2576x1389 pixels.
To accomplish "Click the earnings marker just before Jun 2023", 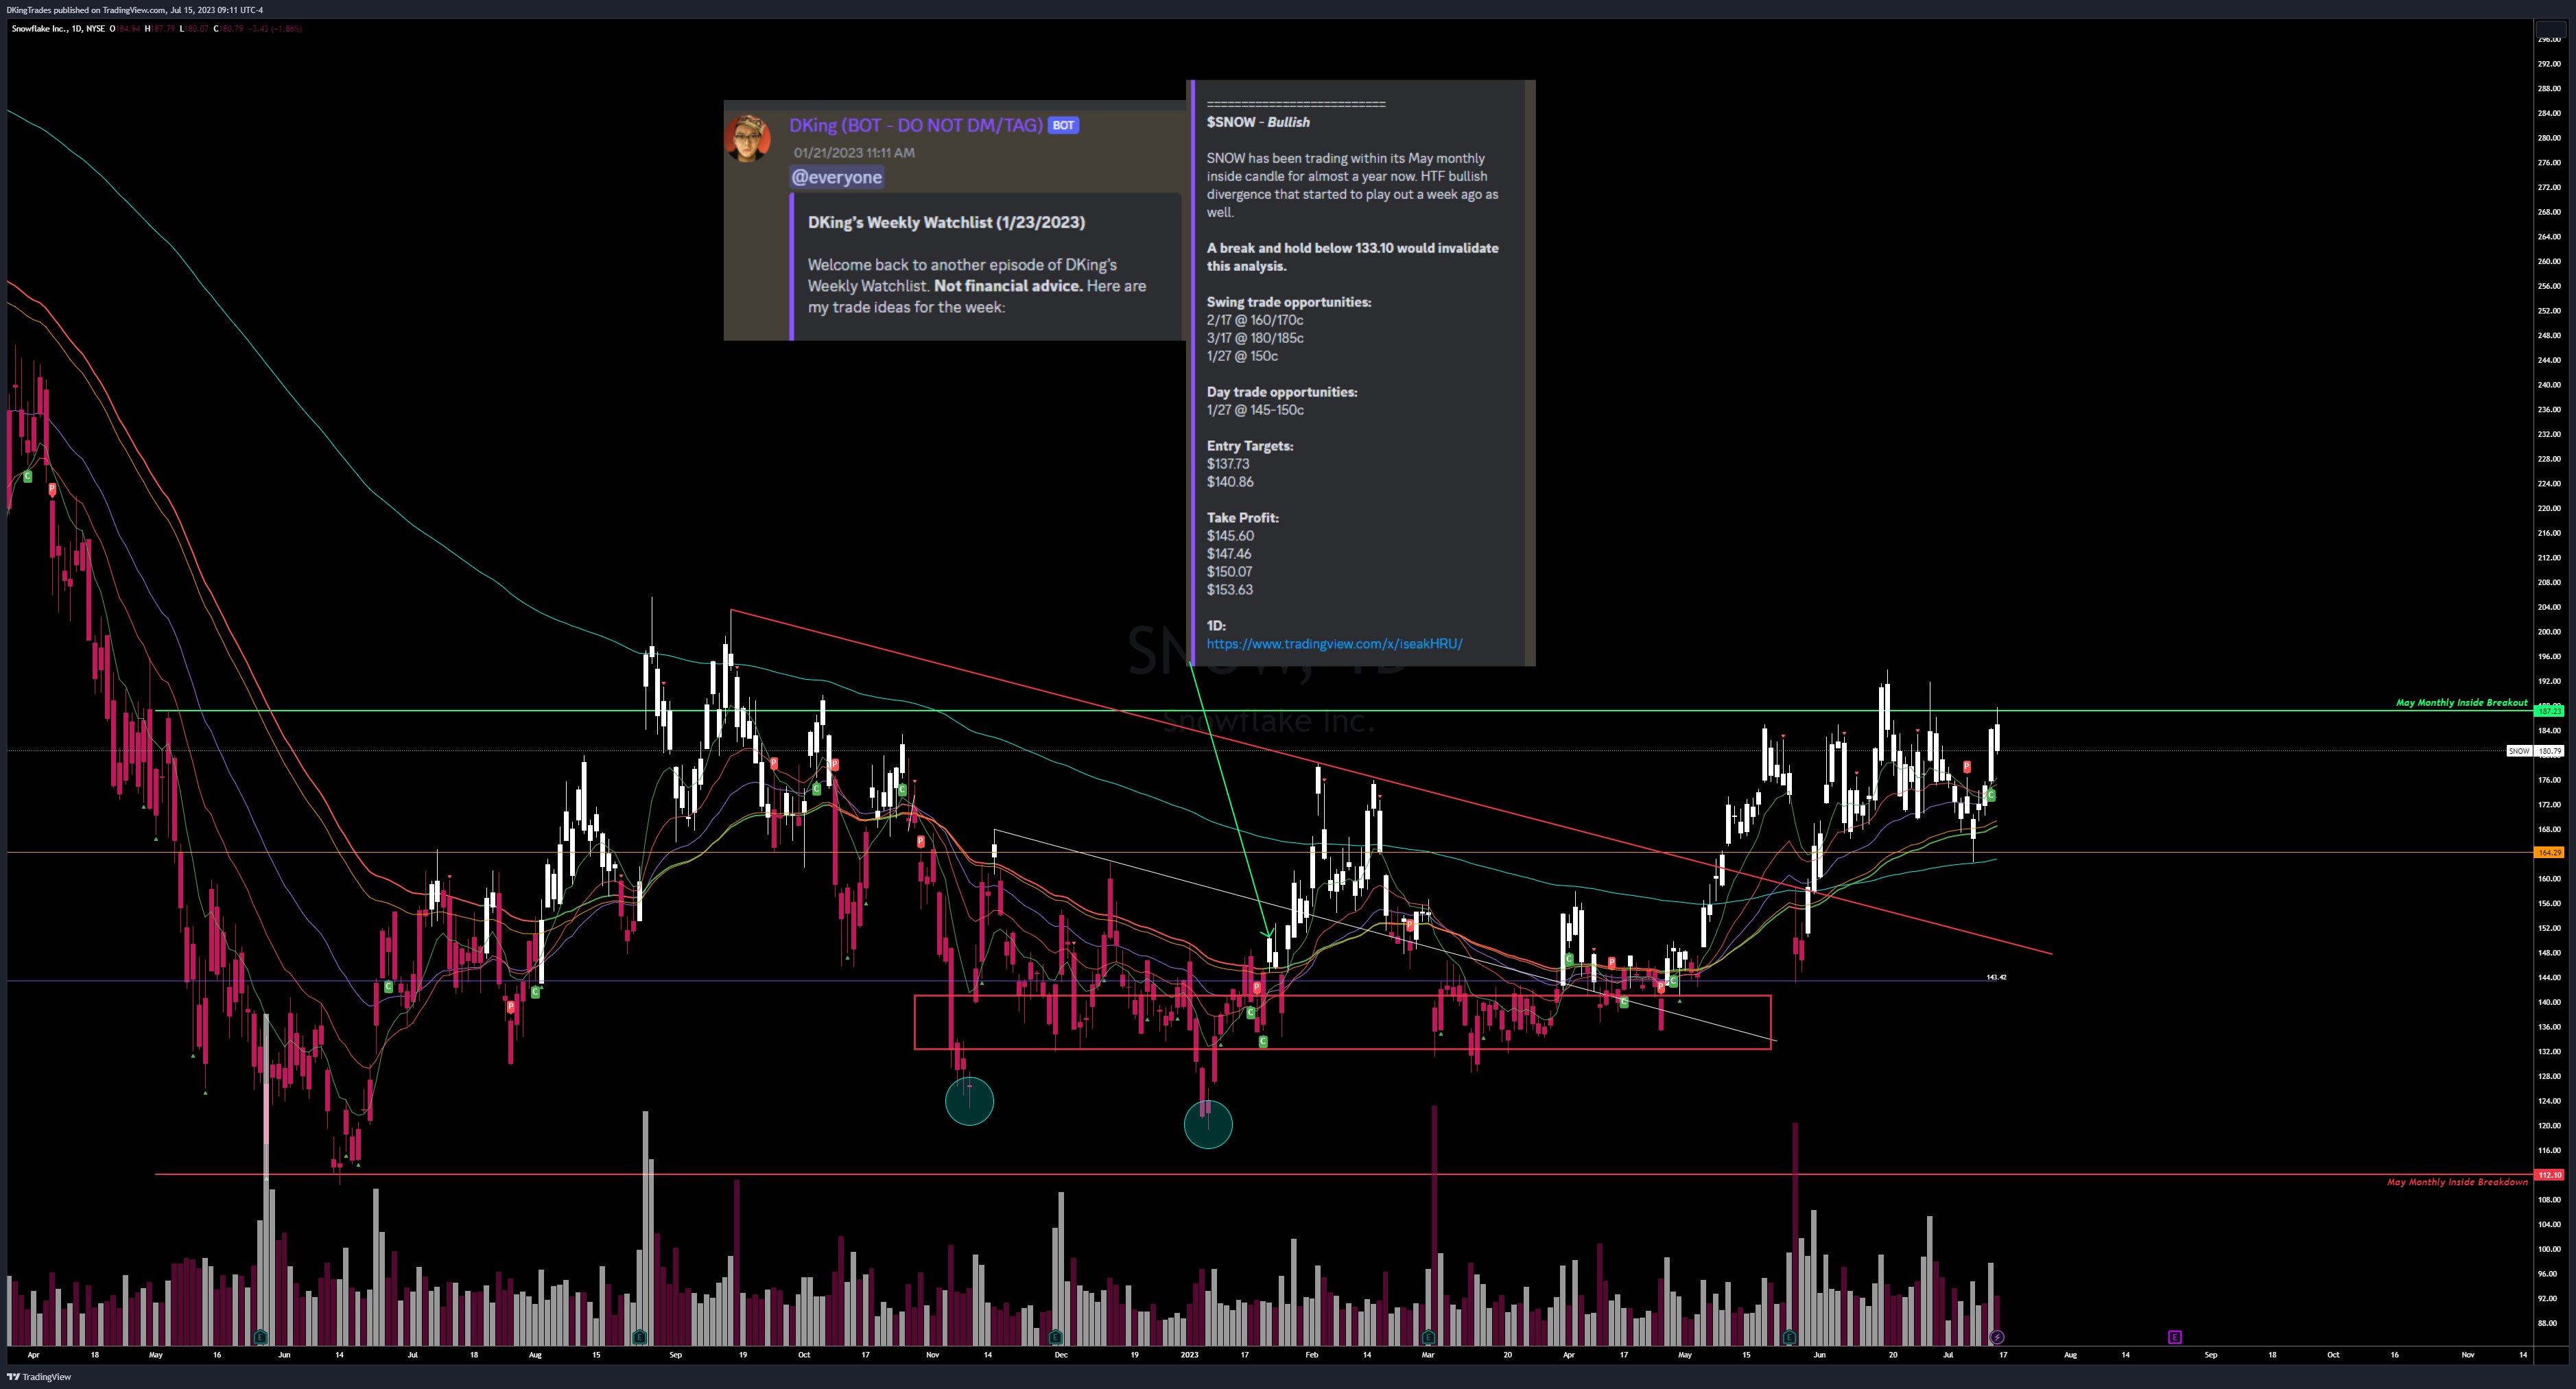I will tap(1789, 1337).
